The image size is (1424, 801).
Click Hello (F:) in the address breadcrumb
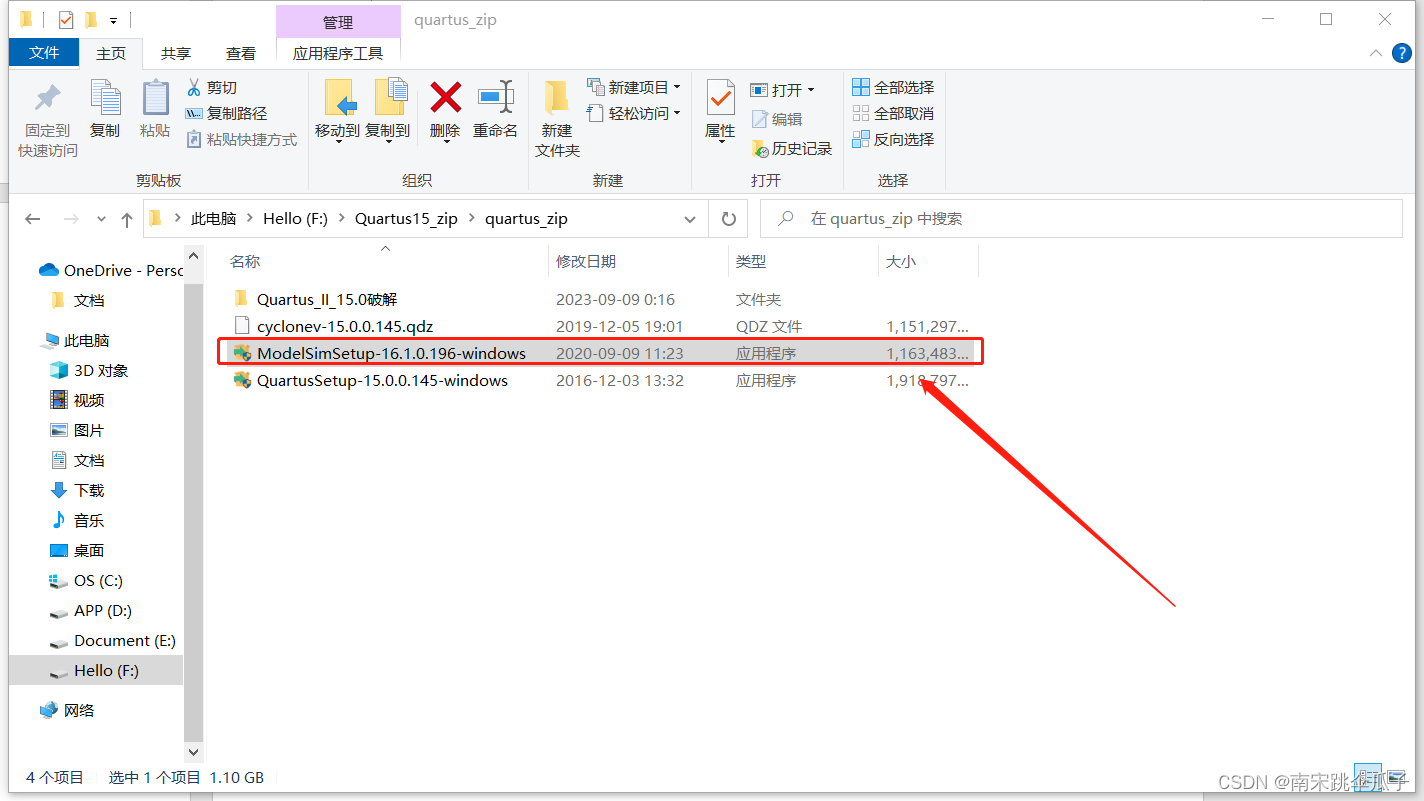coord(295,219)
